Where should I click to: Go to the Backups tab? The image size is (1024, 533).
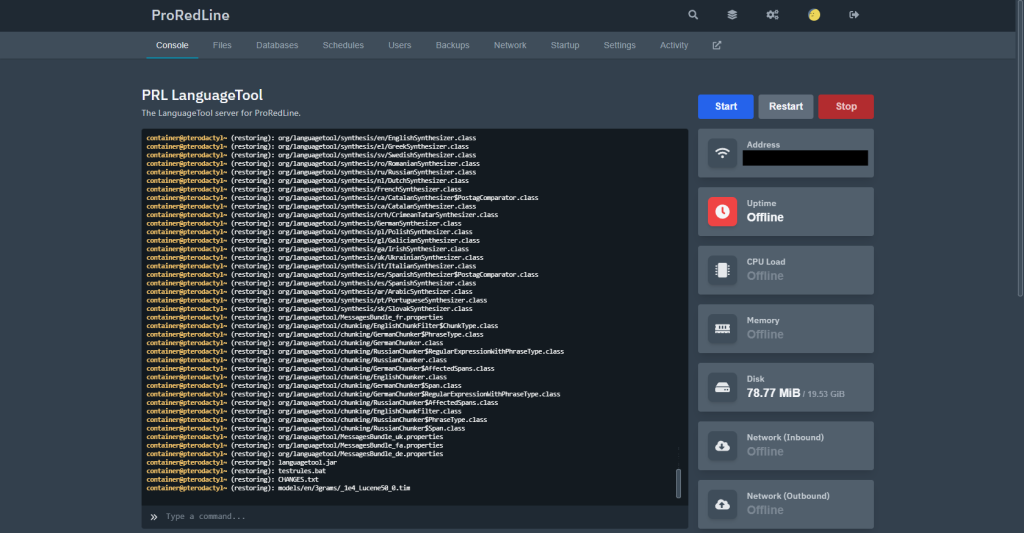click(x=452, y=45)
